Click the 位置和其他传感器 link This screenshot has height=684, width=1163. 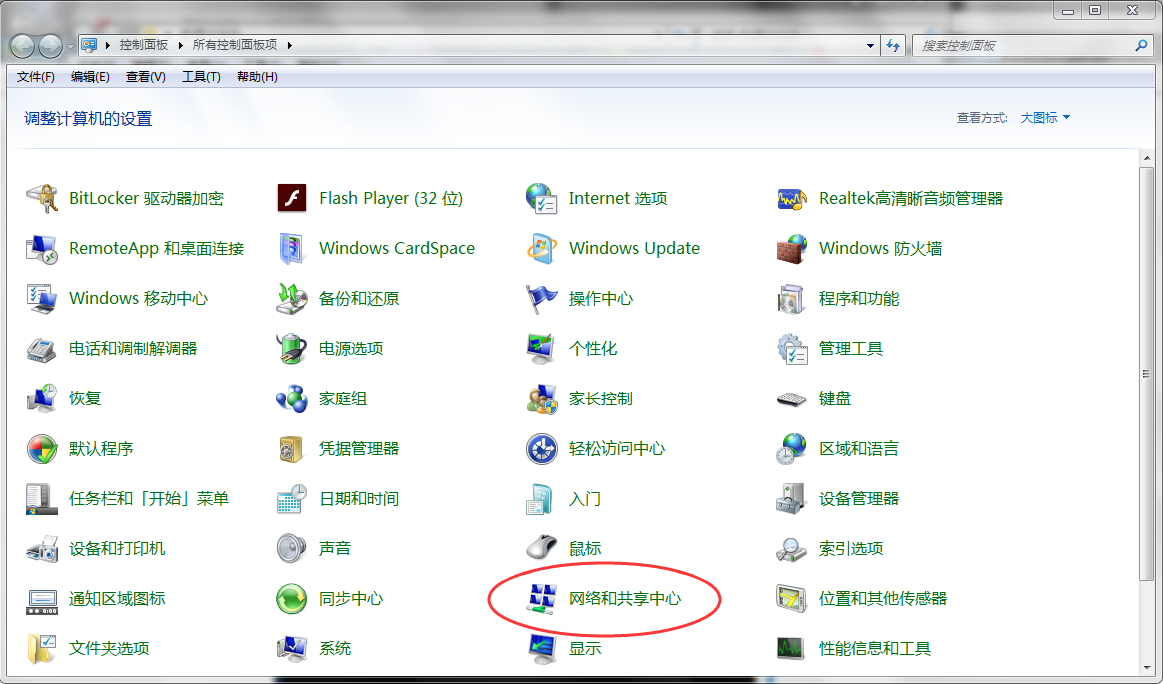coord(883,599)
